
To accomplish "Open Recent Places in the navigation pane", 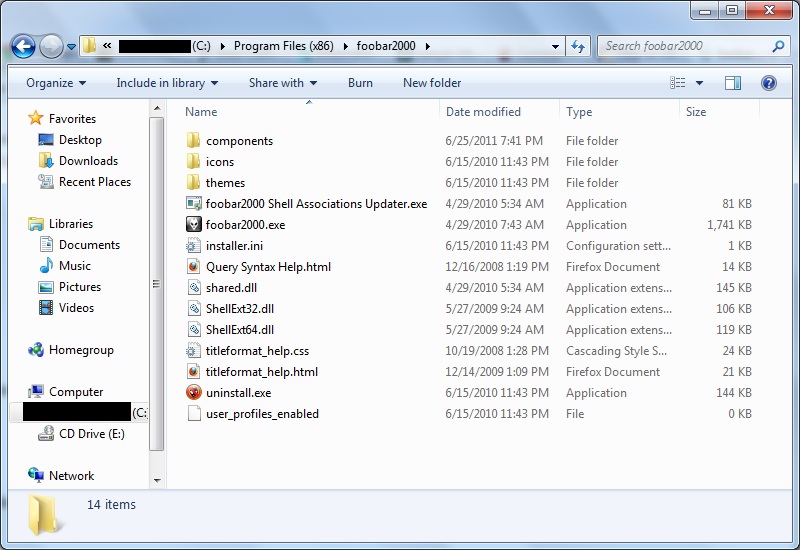I will tap(94, 182).
